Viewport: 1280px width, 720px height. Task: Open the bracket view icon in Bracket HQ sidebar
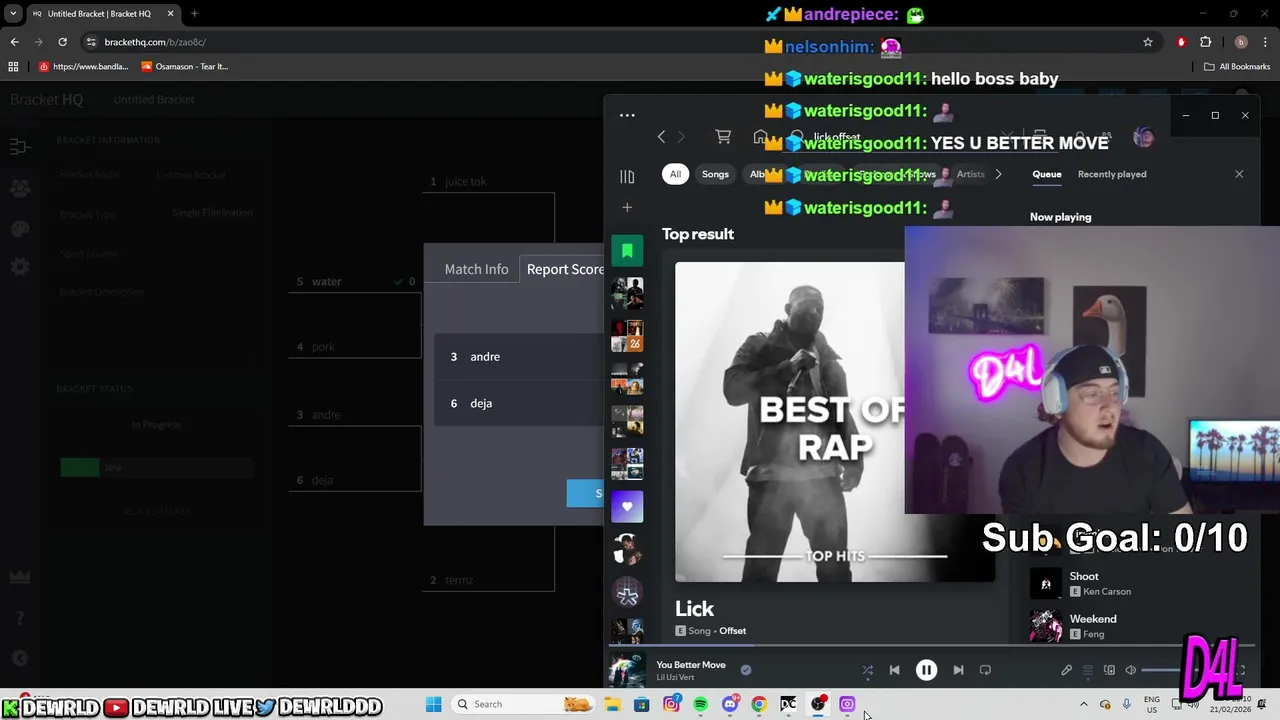(x=19, y=147)
